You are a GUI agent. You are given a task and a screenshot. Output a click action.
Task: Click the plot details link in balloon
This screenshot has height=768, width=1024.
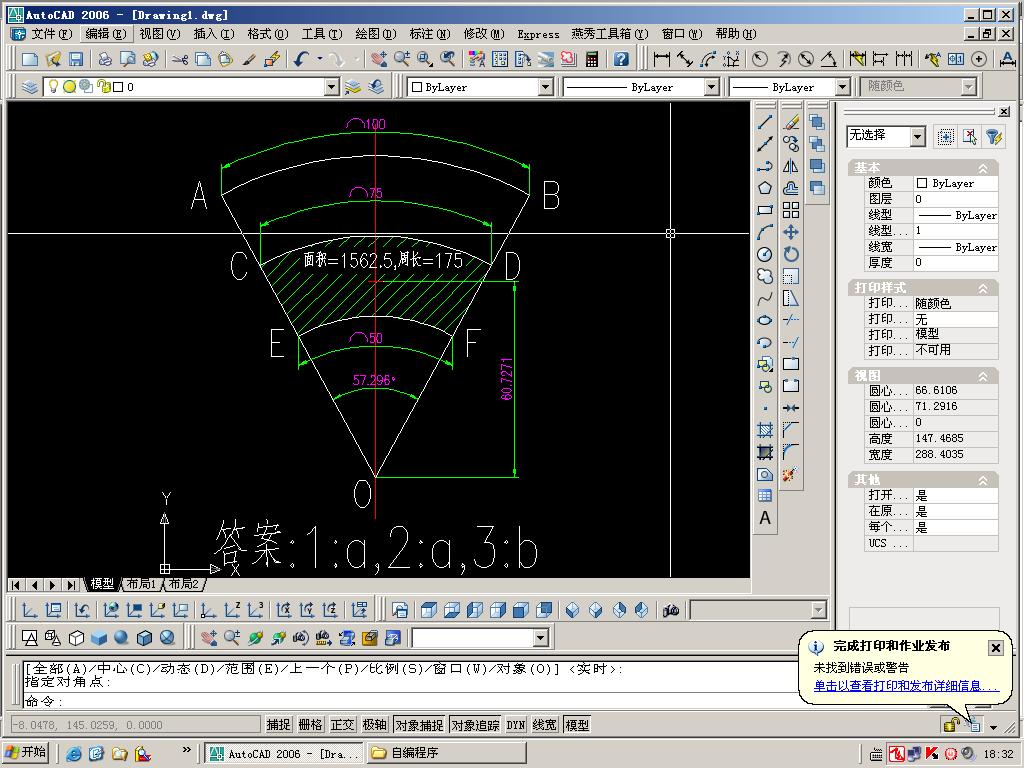906,686
